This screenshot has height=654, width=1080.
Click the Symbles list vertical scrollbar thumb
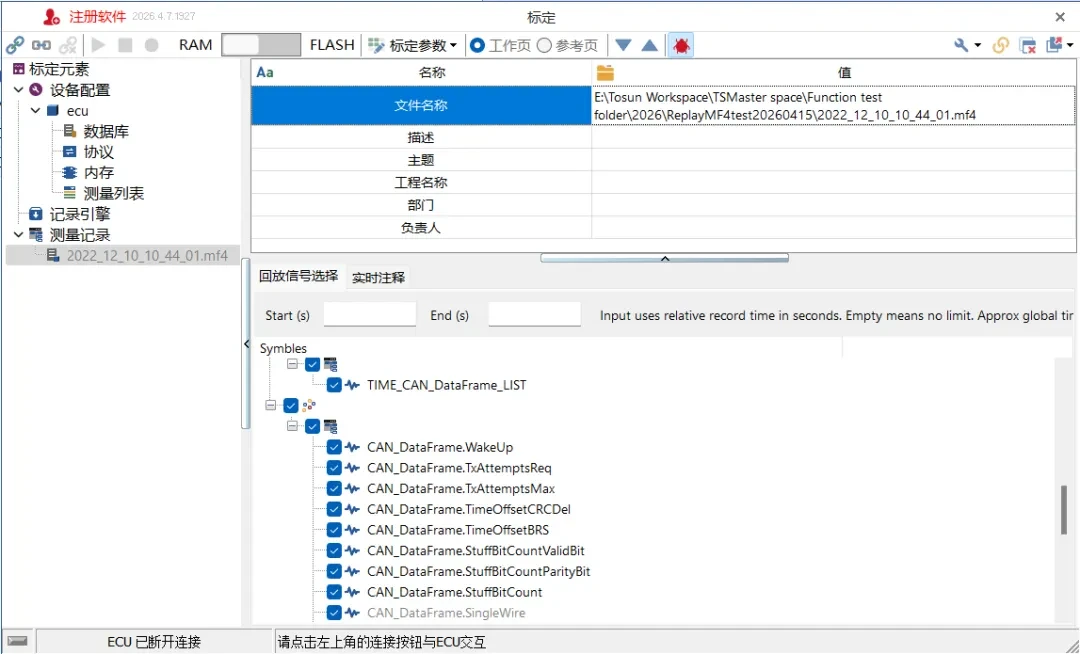click(x=1063, y=510)
